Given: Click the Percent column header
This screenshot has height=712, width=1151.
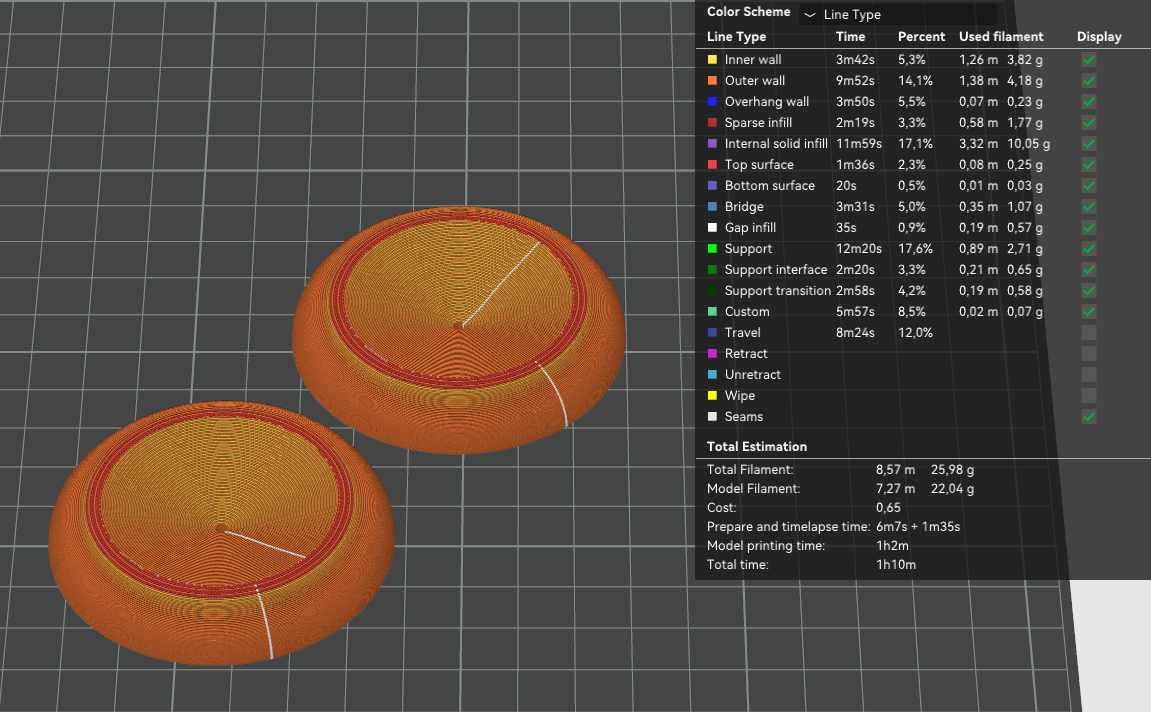Looking at the screenshot, I should pos(921,37).
